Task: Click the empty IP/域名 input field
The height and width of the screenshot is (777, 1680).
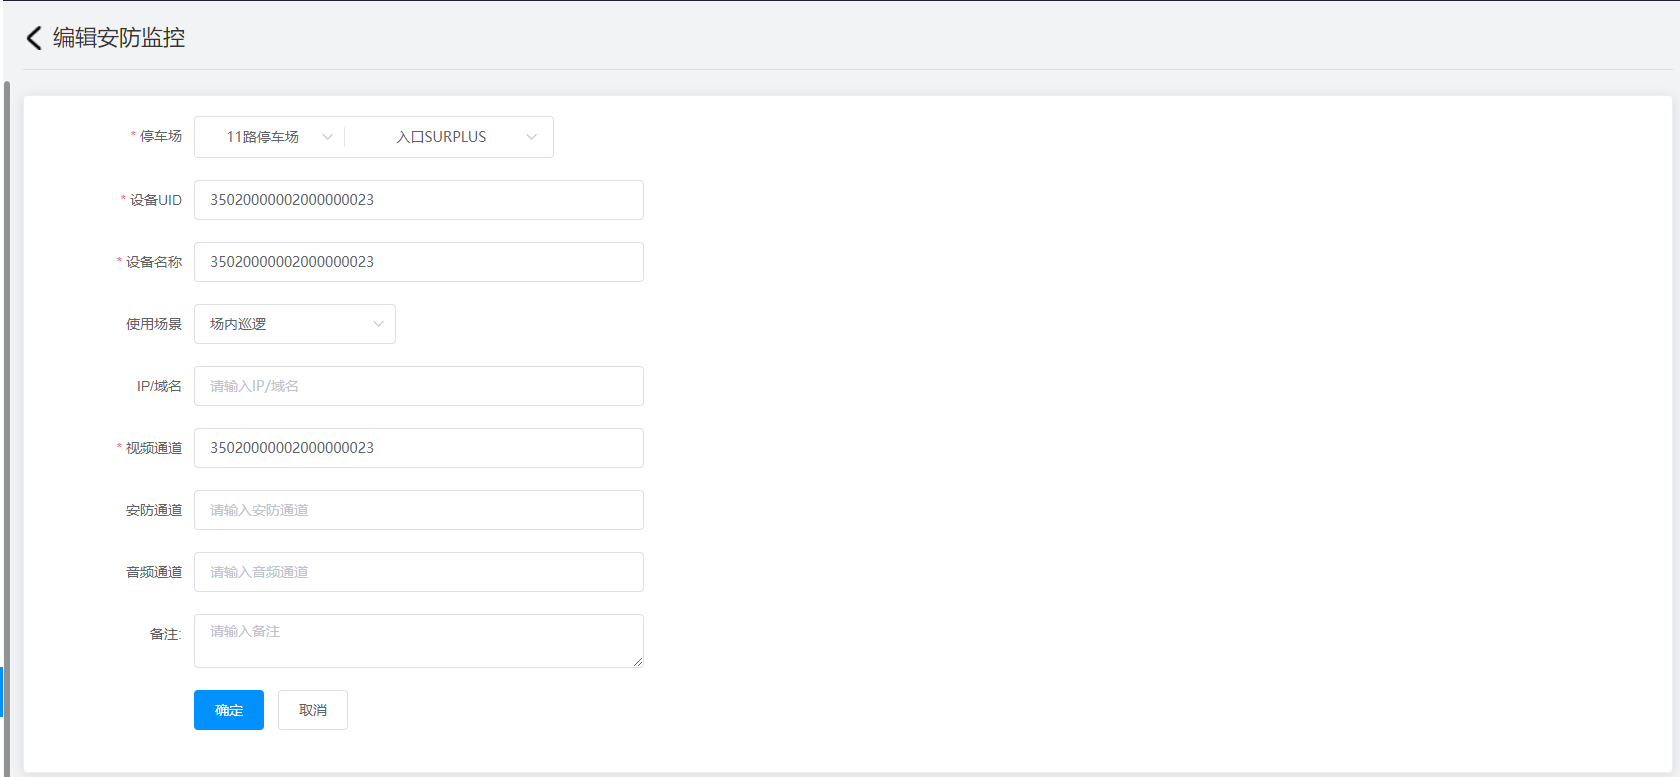Action: (x=418, y=386)
